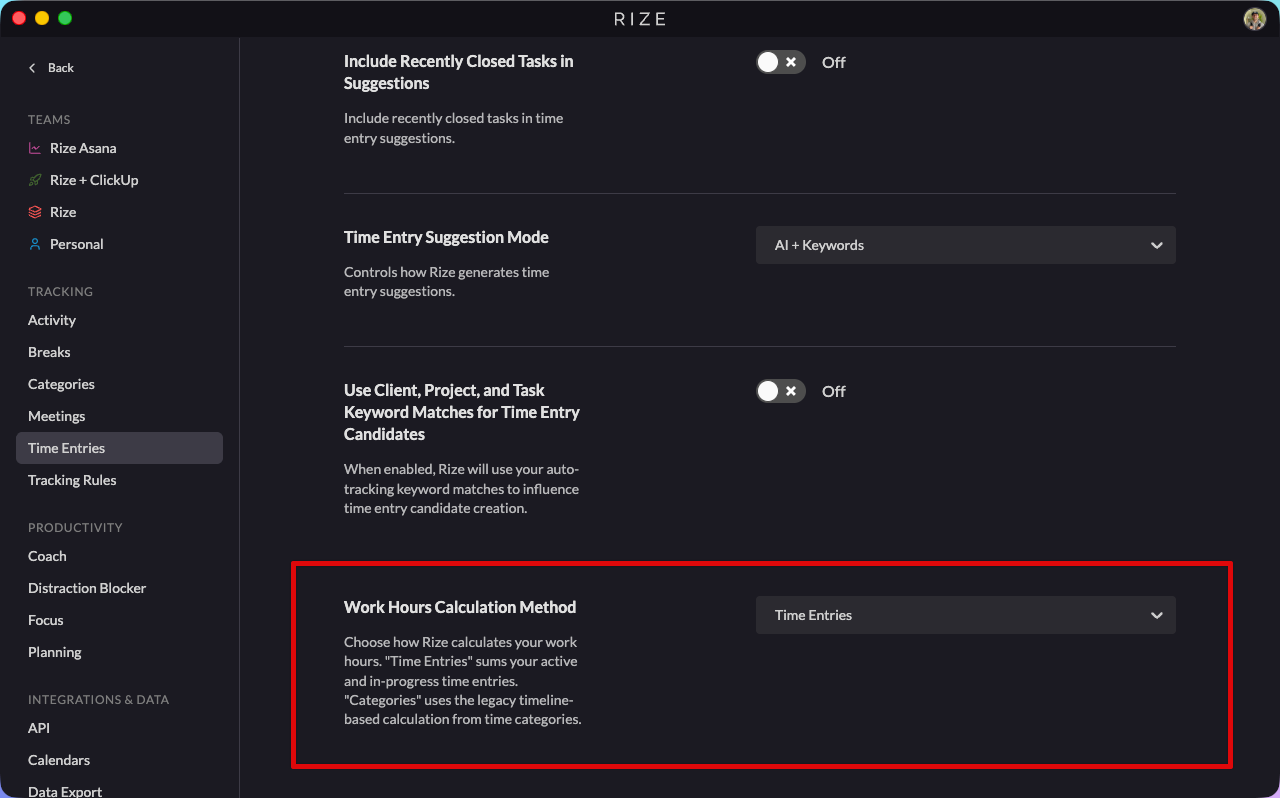Enable Client, Project, and Task Keyword Matches
The width and height of the screenshot is (1280, 798).
[x=781, y=391]
